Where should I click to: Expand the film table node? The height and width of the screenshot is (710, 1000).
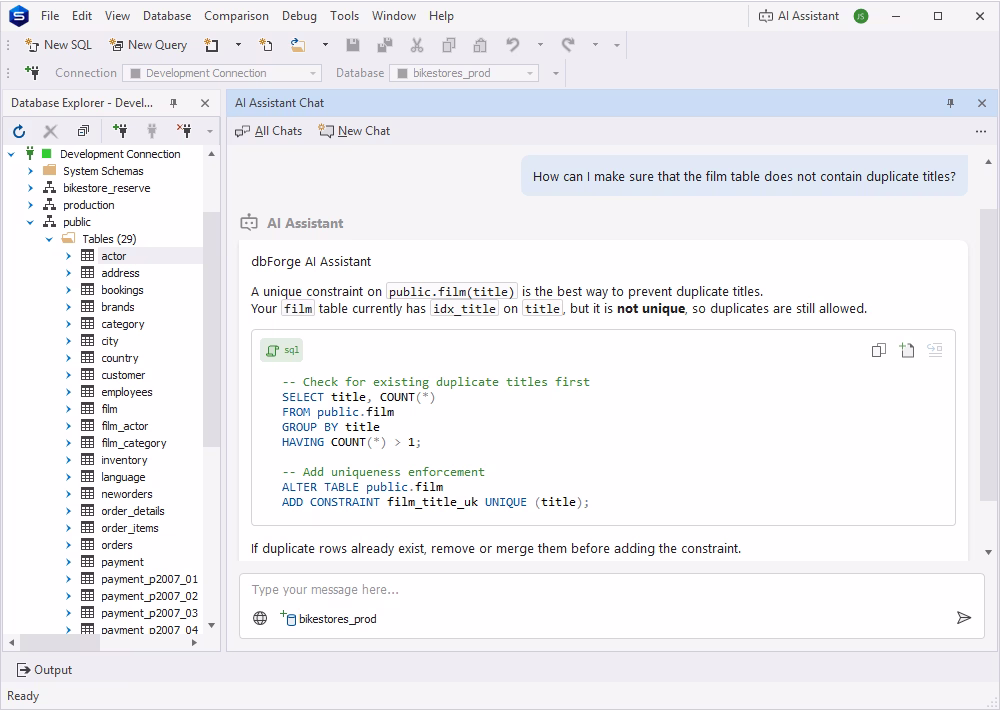click(x=68, y=409)
